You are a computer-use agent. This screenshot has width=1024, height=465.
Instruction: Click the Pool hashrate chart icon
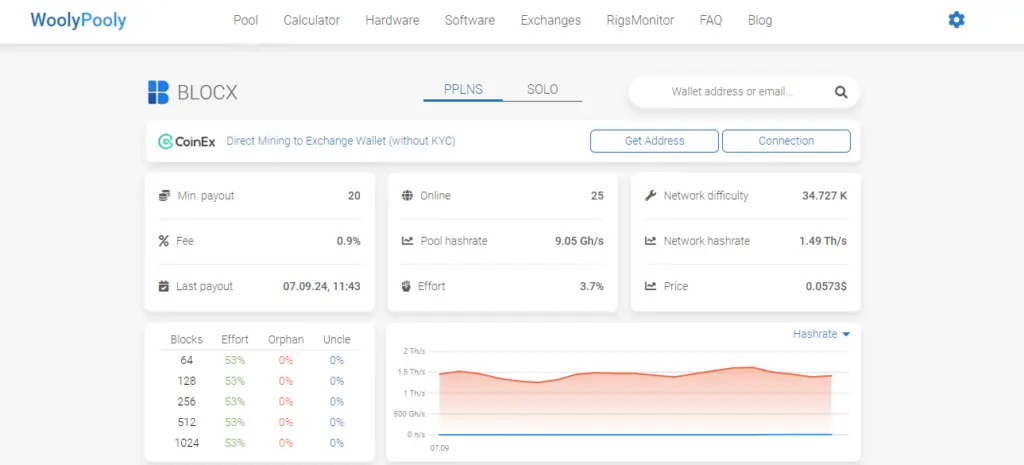[x=408, y=241]
